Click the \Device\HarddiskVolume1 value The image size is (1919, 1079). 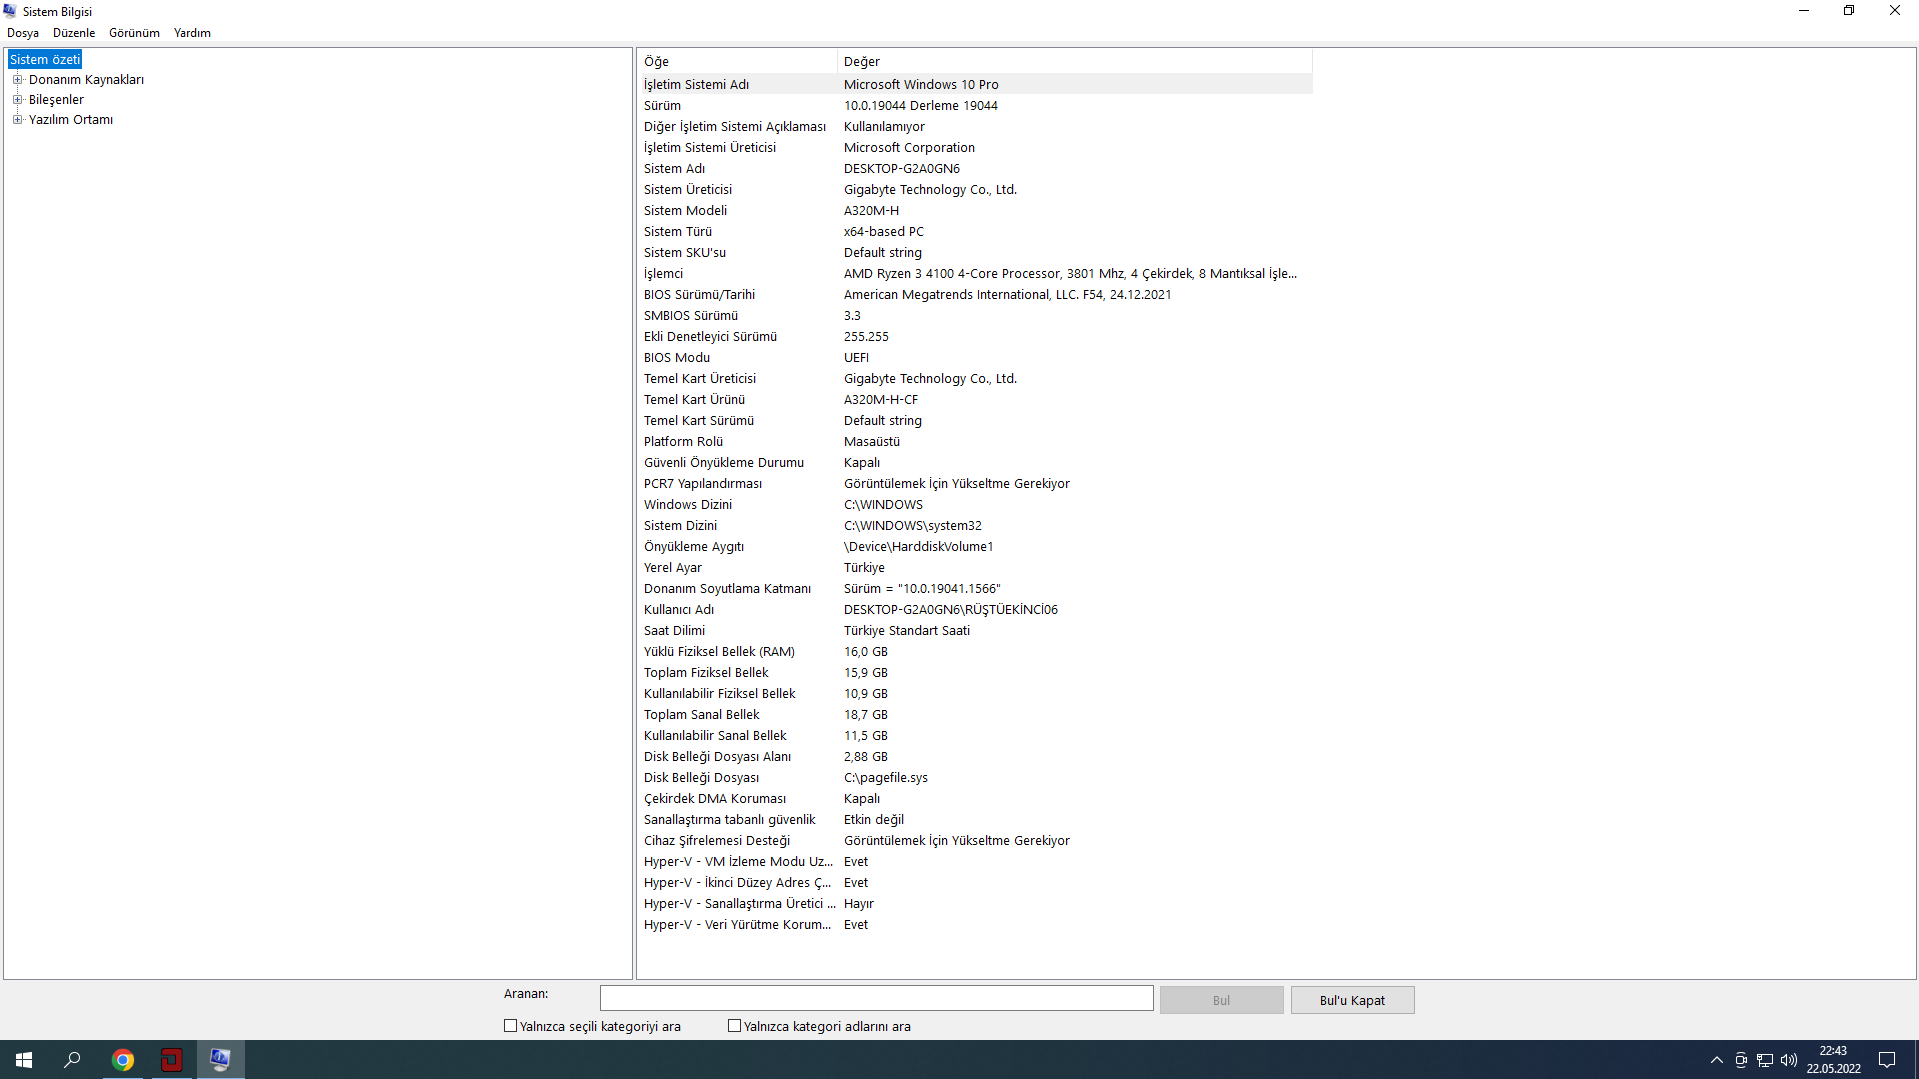click(919, 547)
